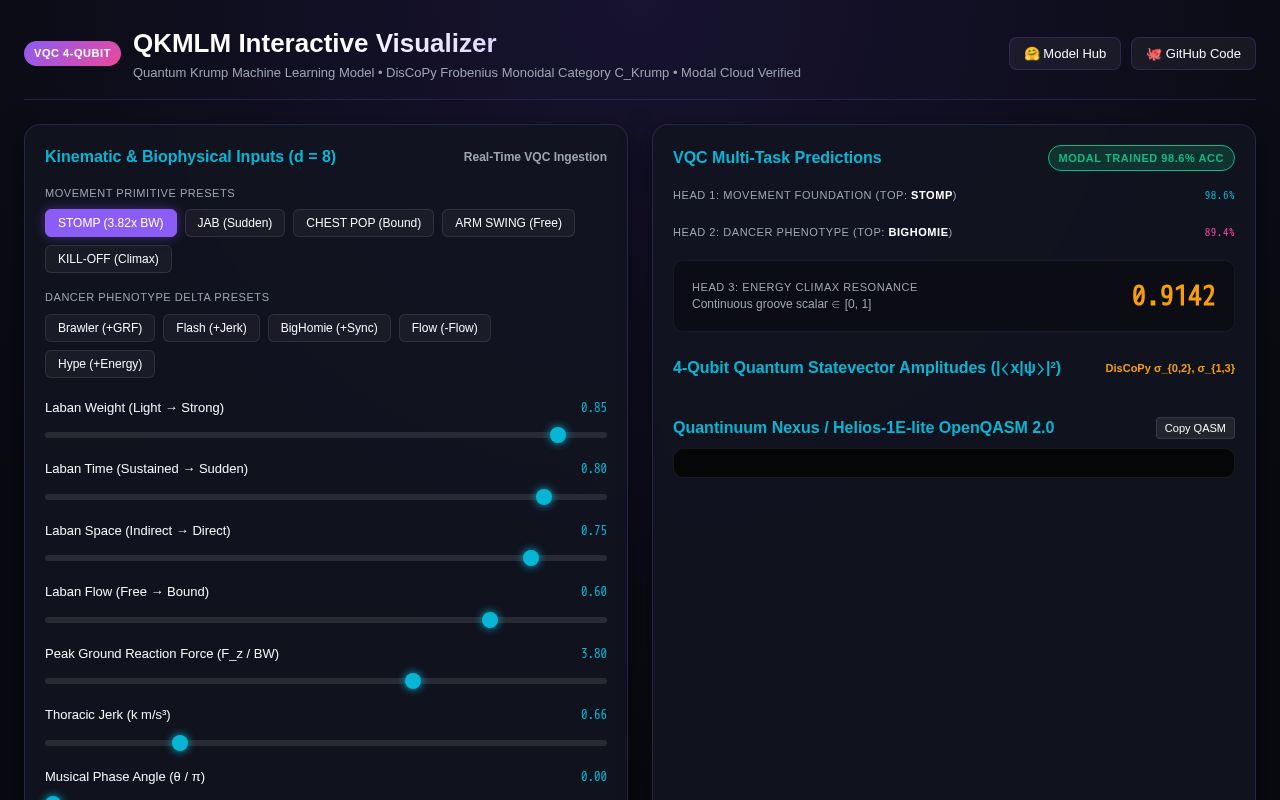Copy QASM code to clipboard
Image resolution: width=1280 pixels, height=800 pixels.
pos(1195,428)
